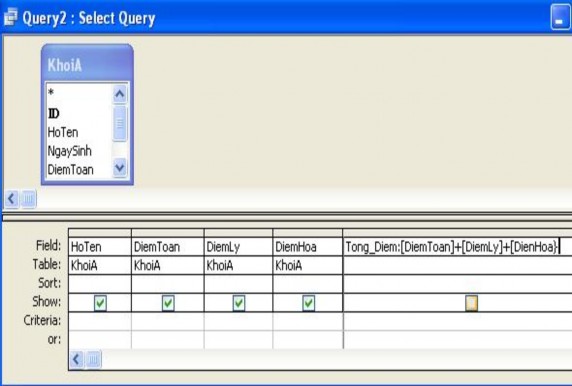
Task: Click the KhoiA list scroll up arrow
Action: 120,94
